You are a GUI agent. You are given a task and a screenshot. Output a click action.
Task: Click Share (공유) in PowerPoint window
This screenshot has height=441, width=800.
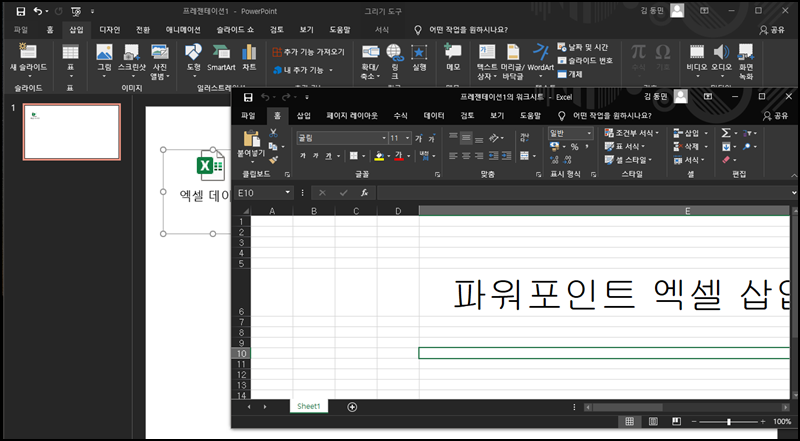pos(771,30)
